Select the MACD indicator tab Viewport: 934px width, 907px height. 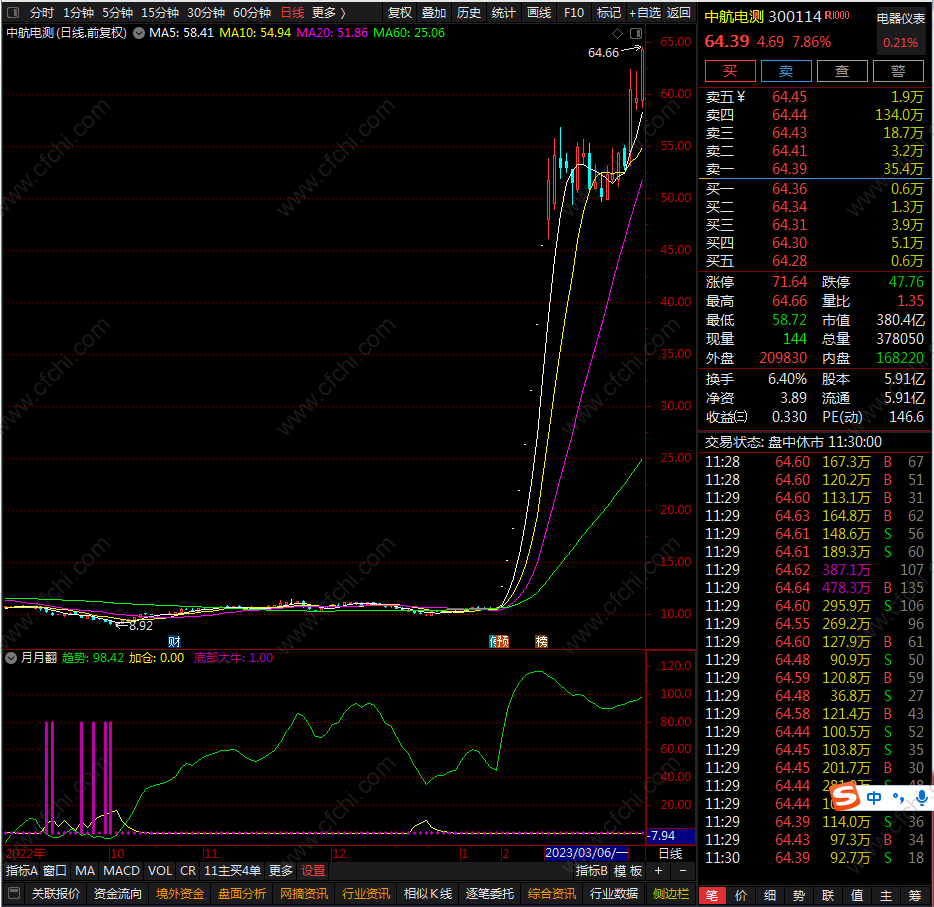[x=122, y=871]
